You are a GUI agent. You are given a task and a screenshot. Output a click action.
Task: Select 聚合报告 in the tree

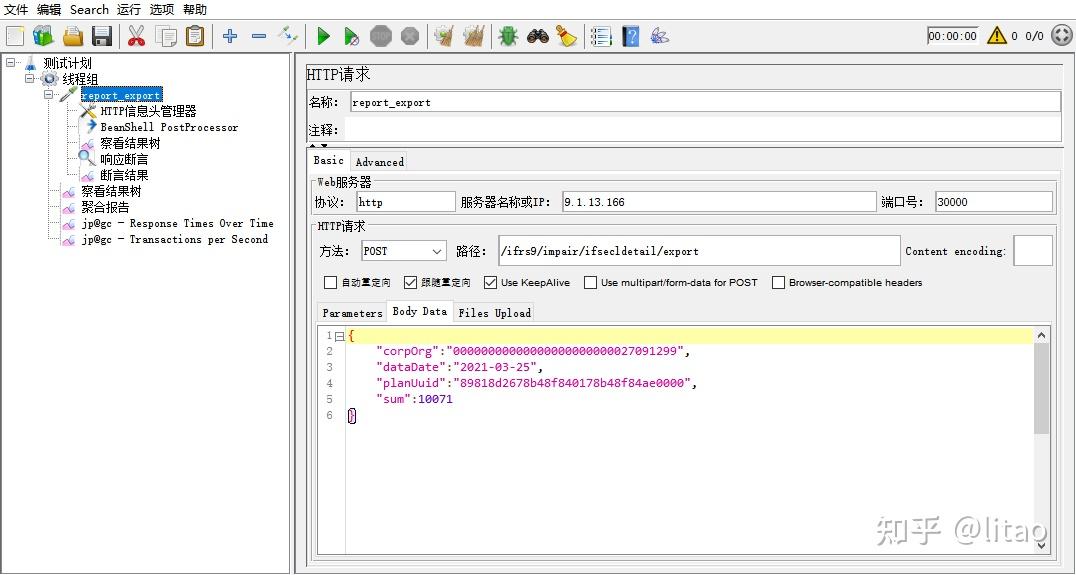tap(105, 207)
